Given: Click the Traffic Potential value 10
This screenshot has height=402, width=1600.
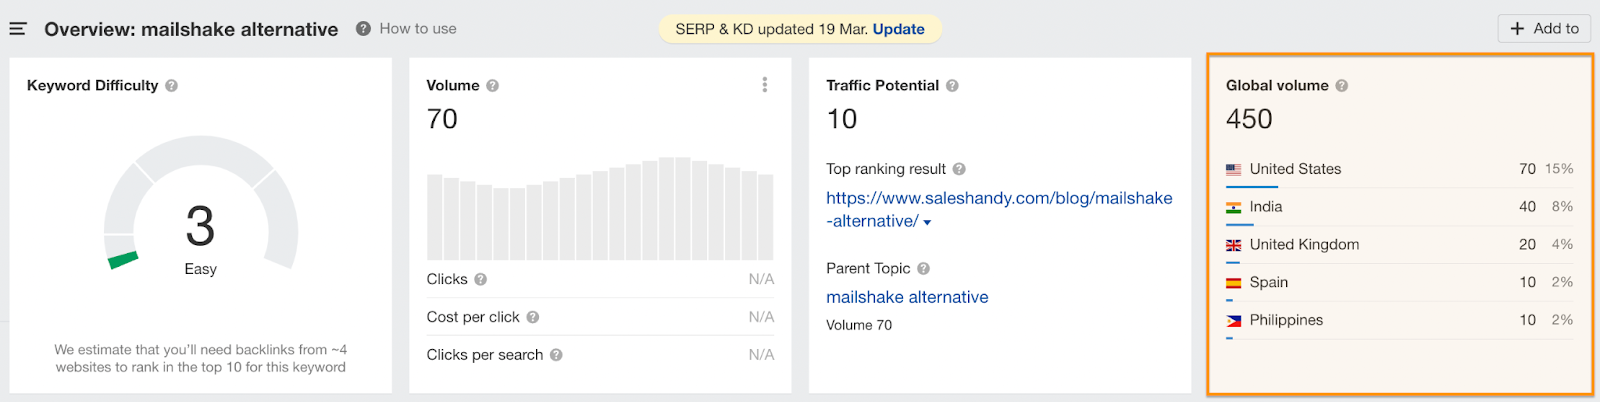Looking at the screenshot, I should [x=842, y=119].
